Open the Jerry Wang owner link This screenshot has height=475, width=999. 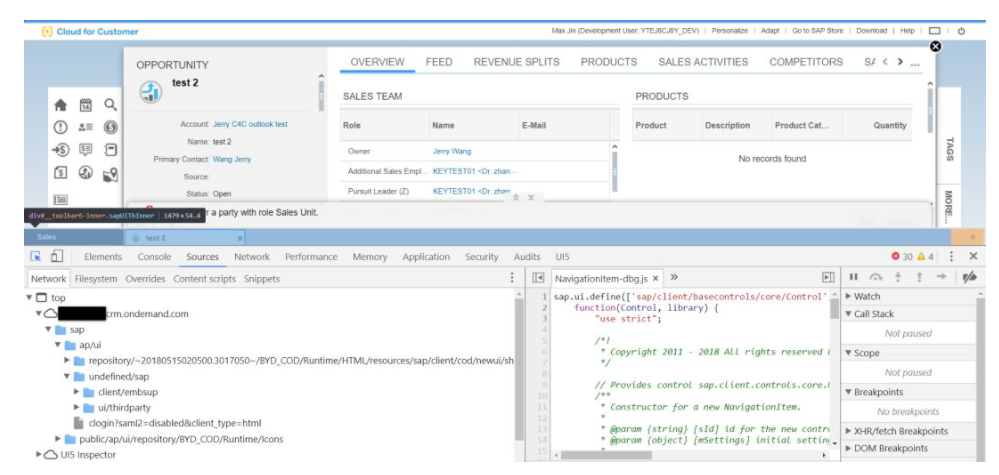452,152
